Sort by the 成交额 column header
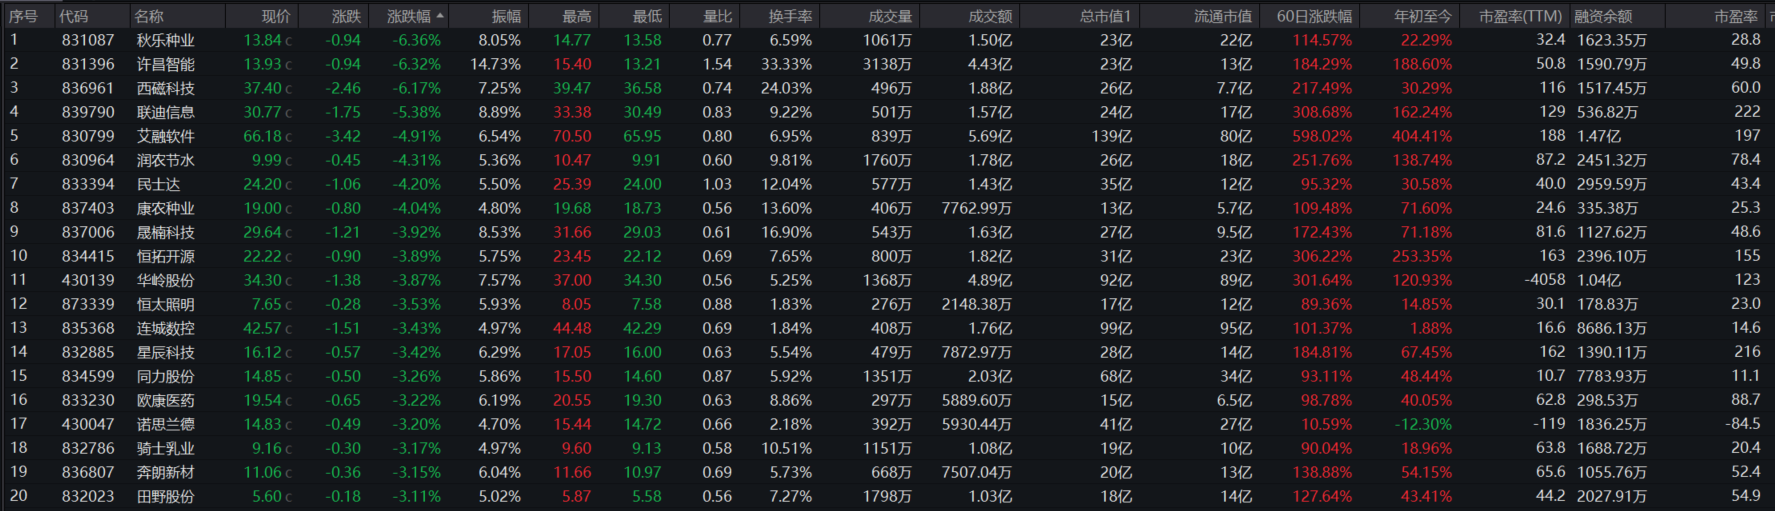 (x=990, y=16)
